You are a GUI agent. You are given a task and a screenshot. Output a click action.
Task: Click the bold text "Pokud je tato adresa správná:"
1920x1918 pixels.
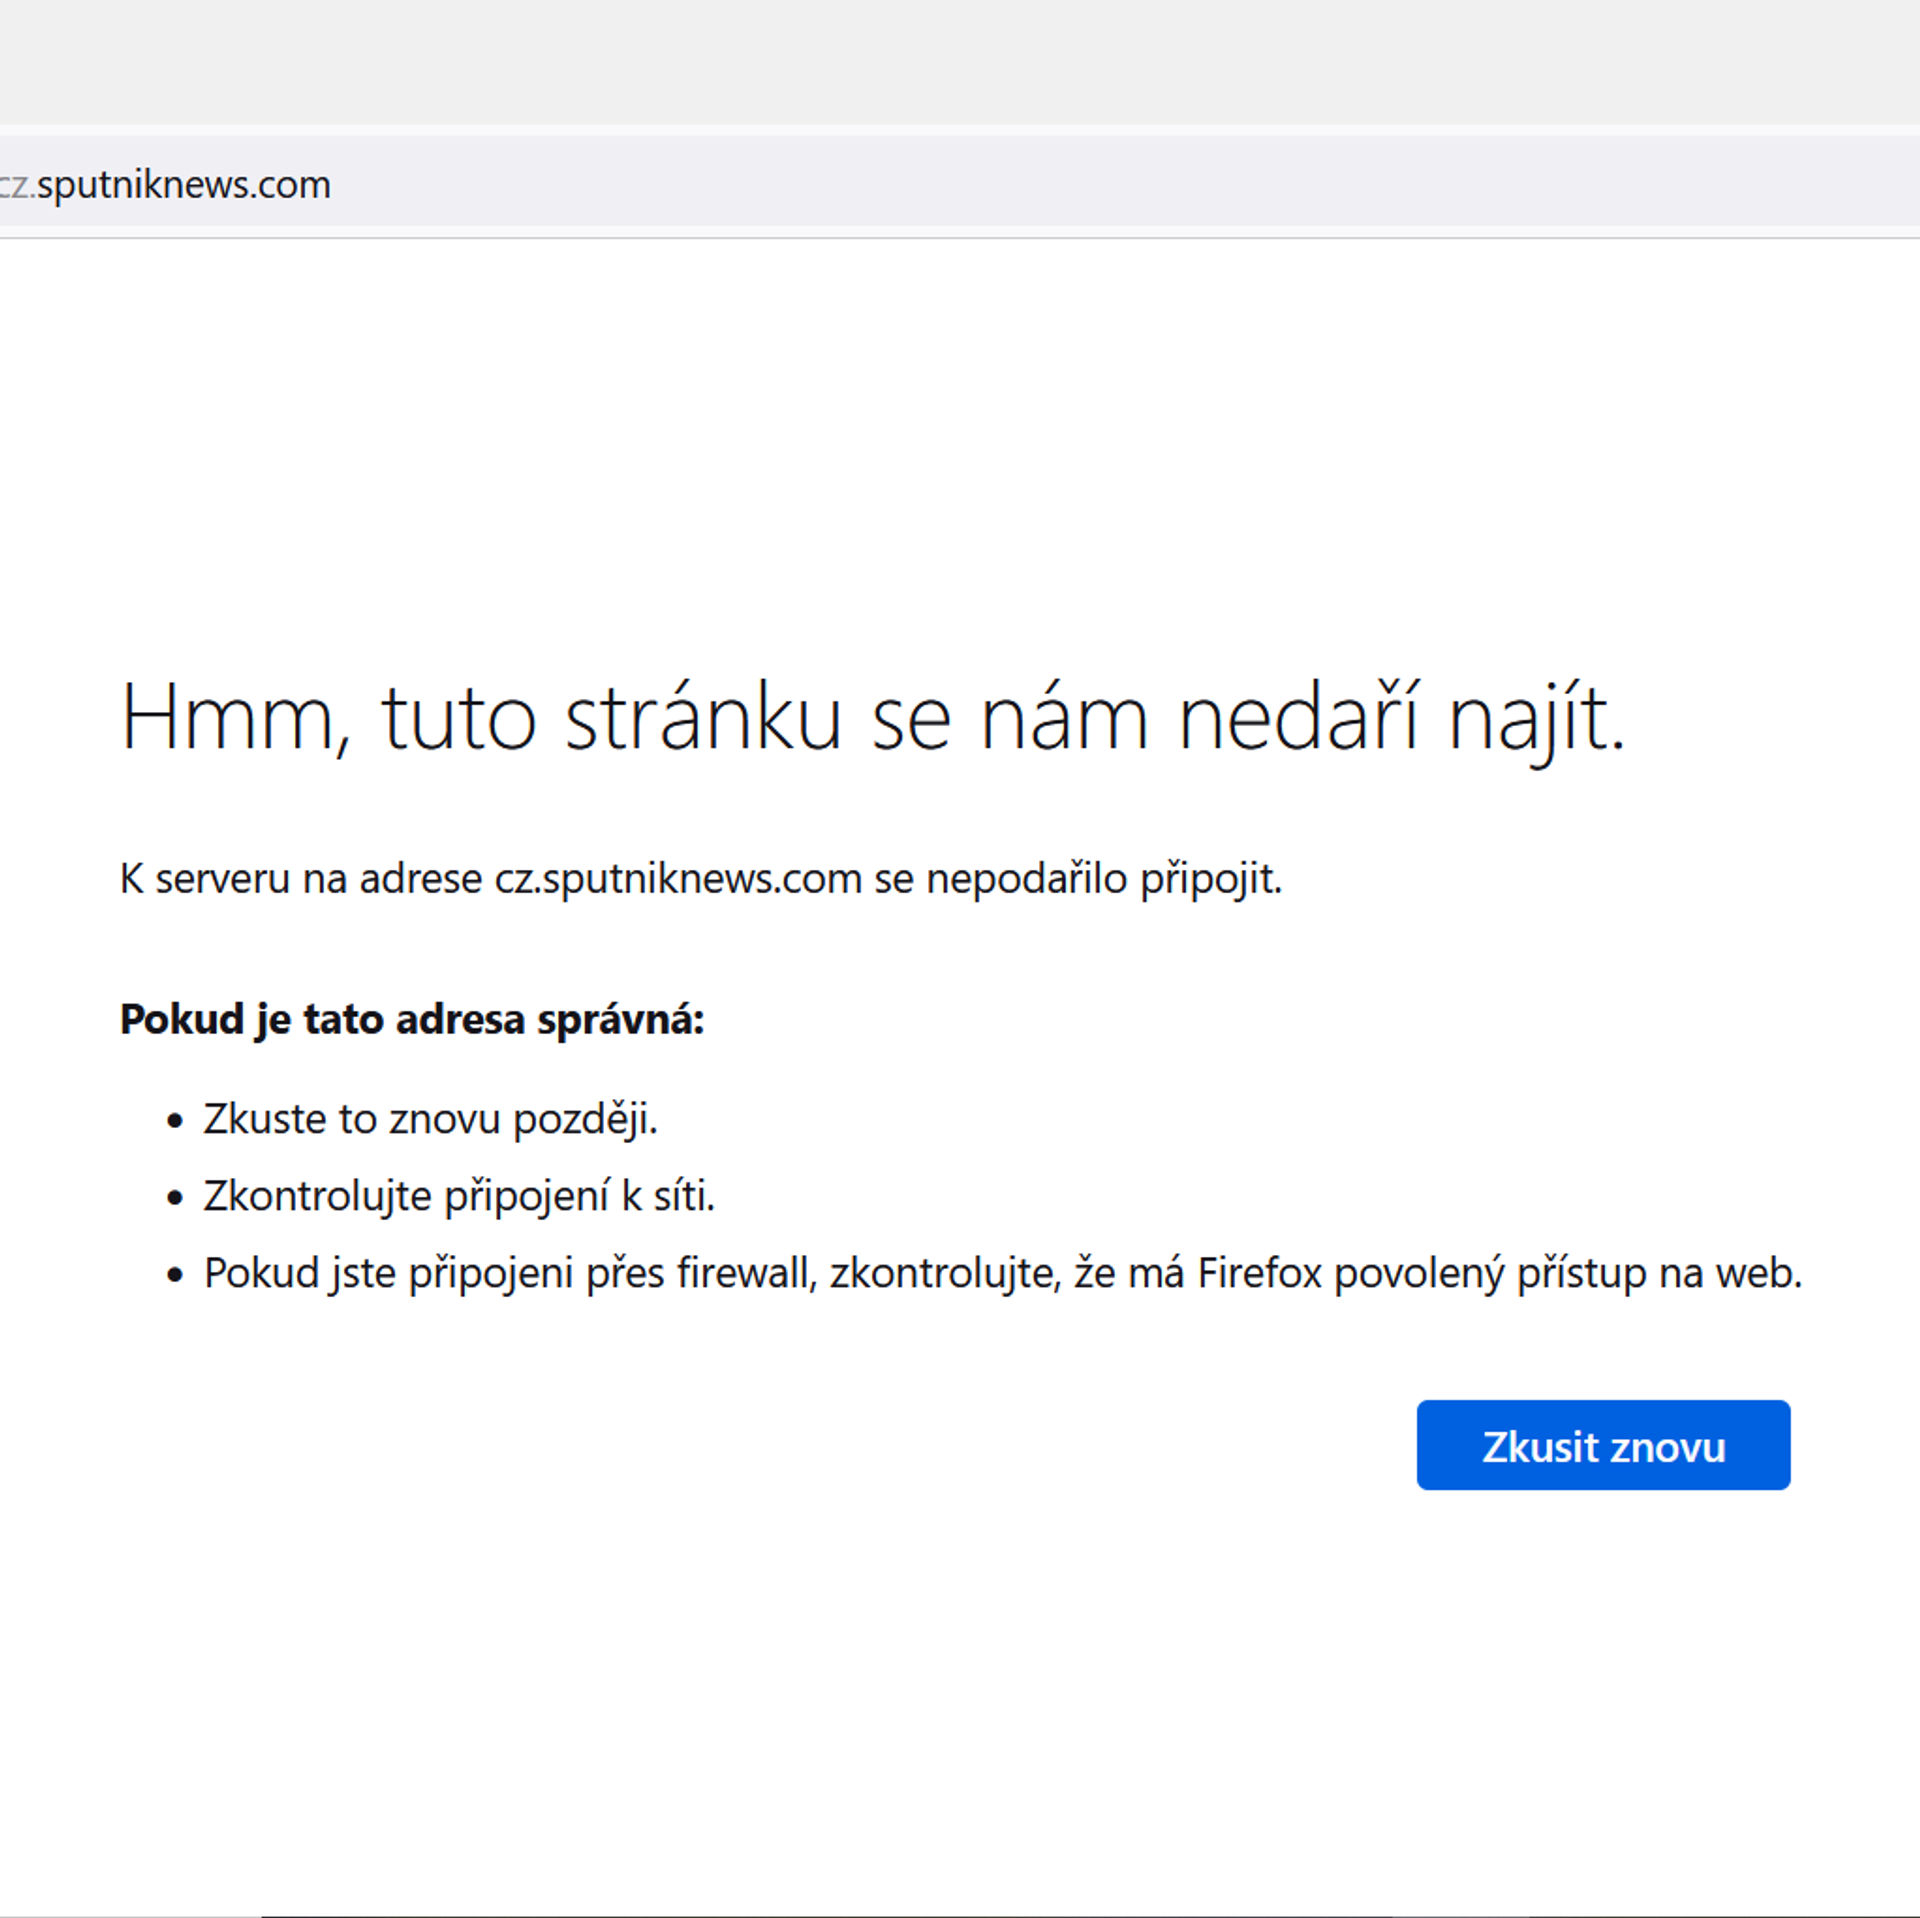(412, 1019)
